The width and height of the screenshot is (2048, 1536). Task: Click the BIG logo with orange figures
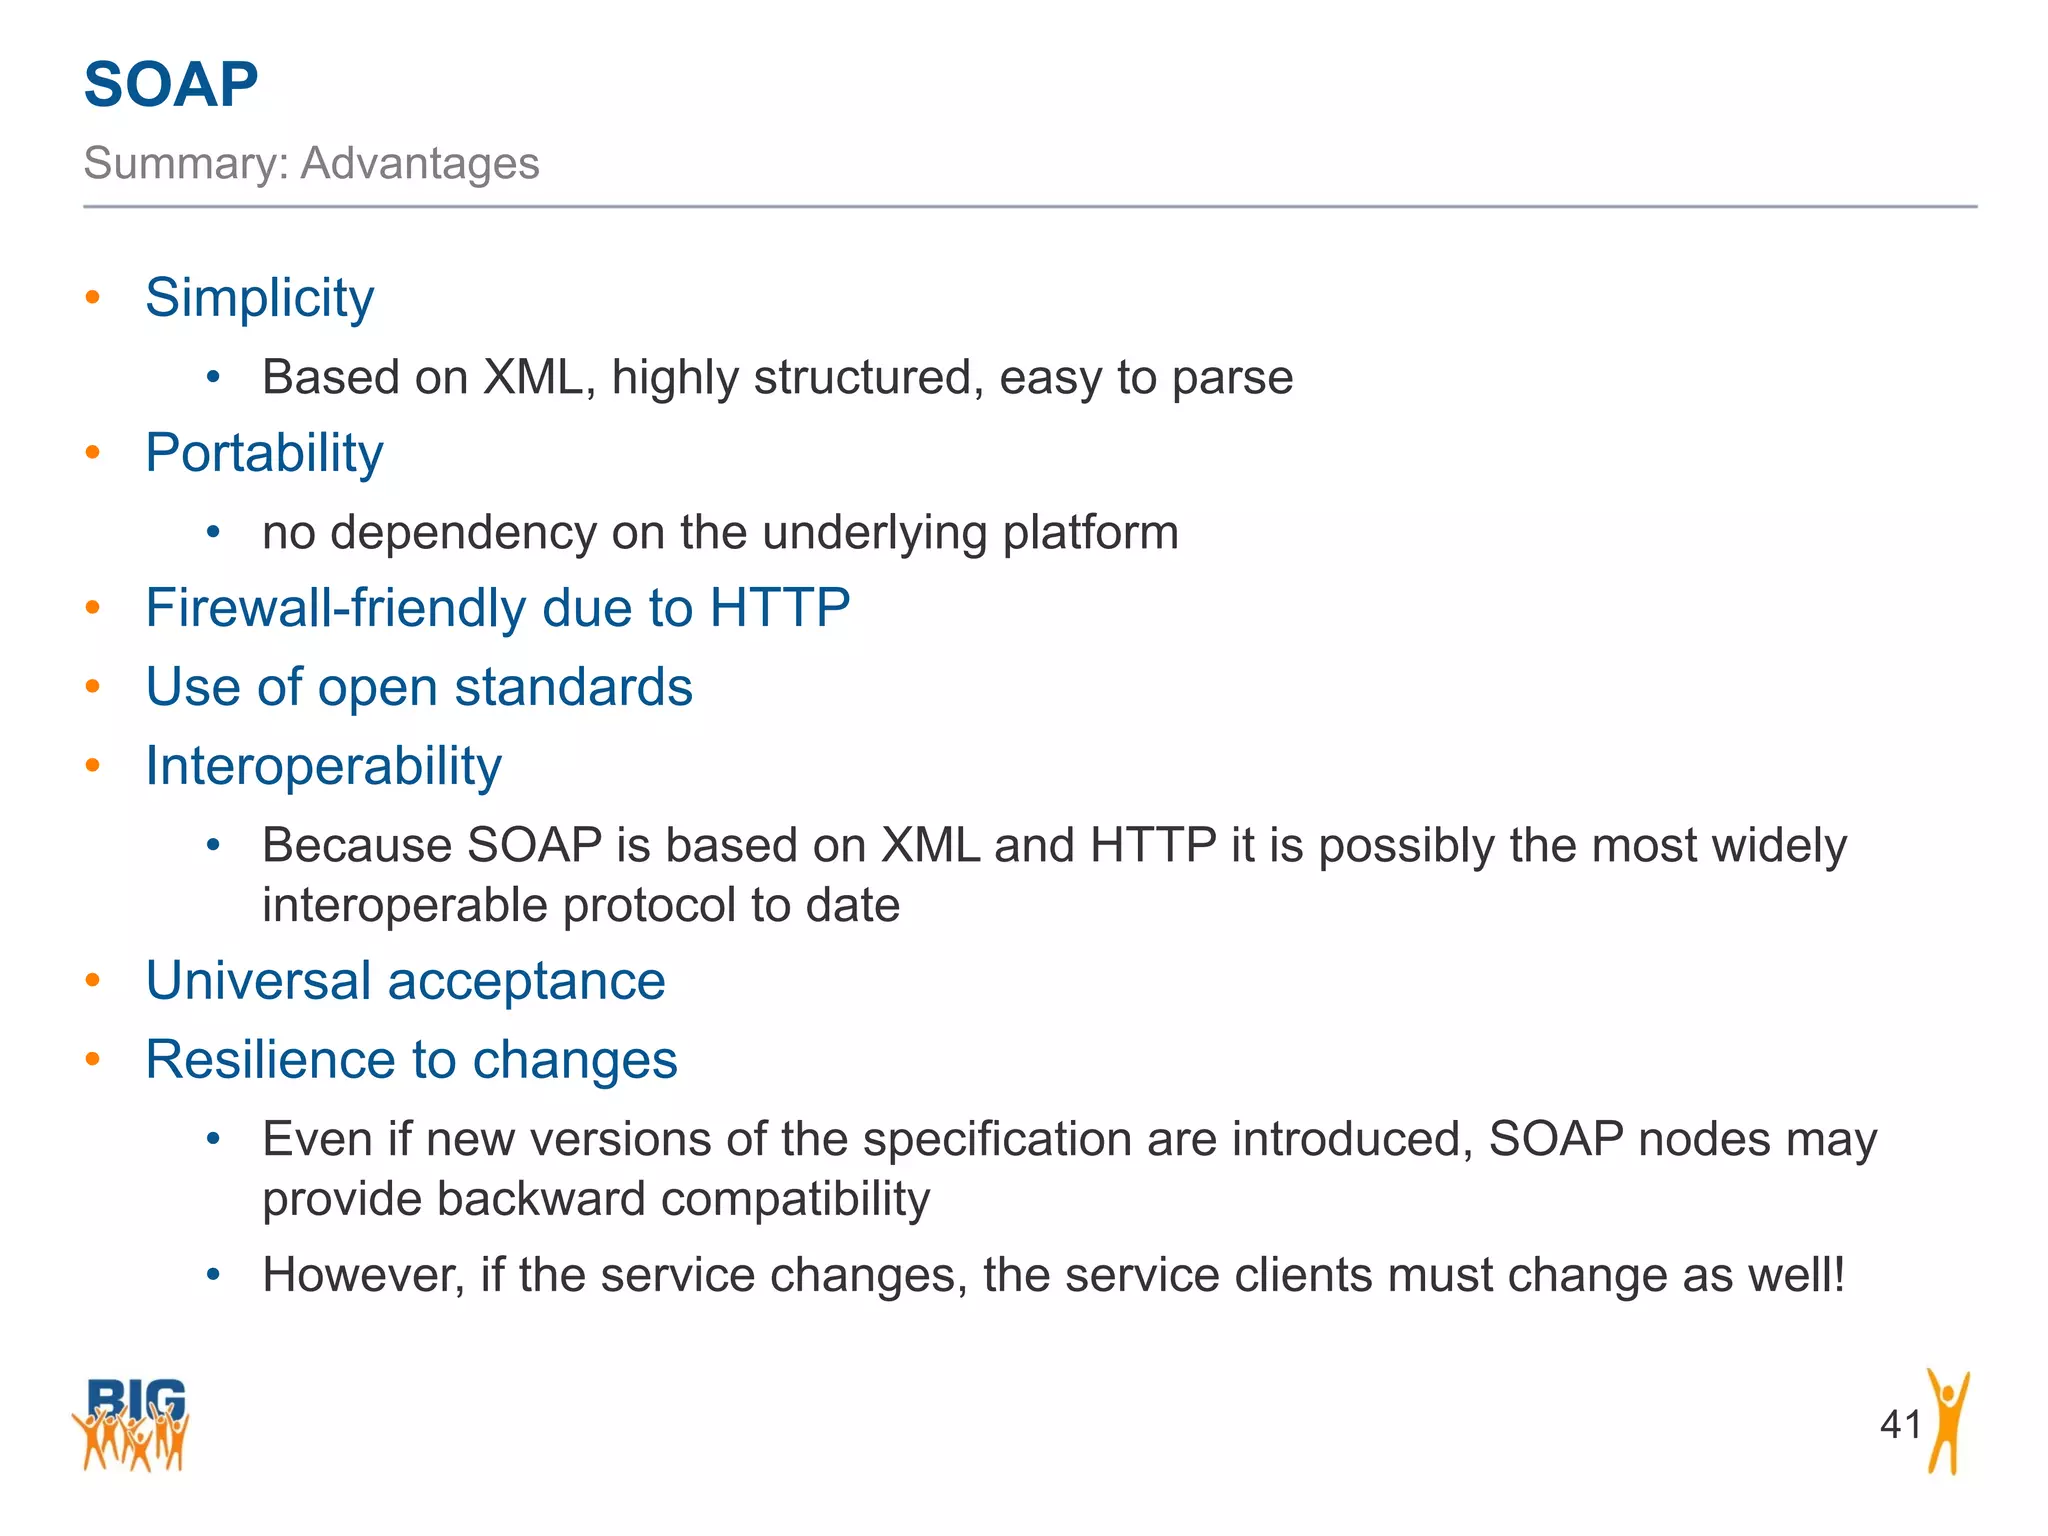coord(131,1424)
